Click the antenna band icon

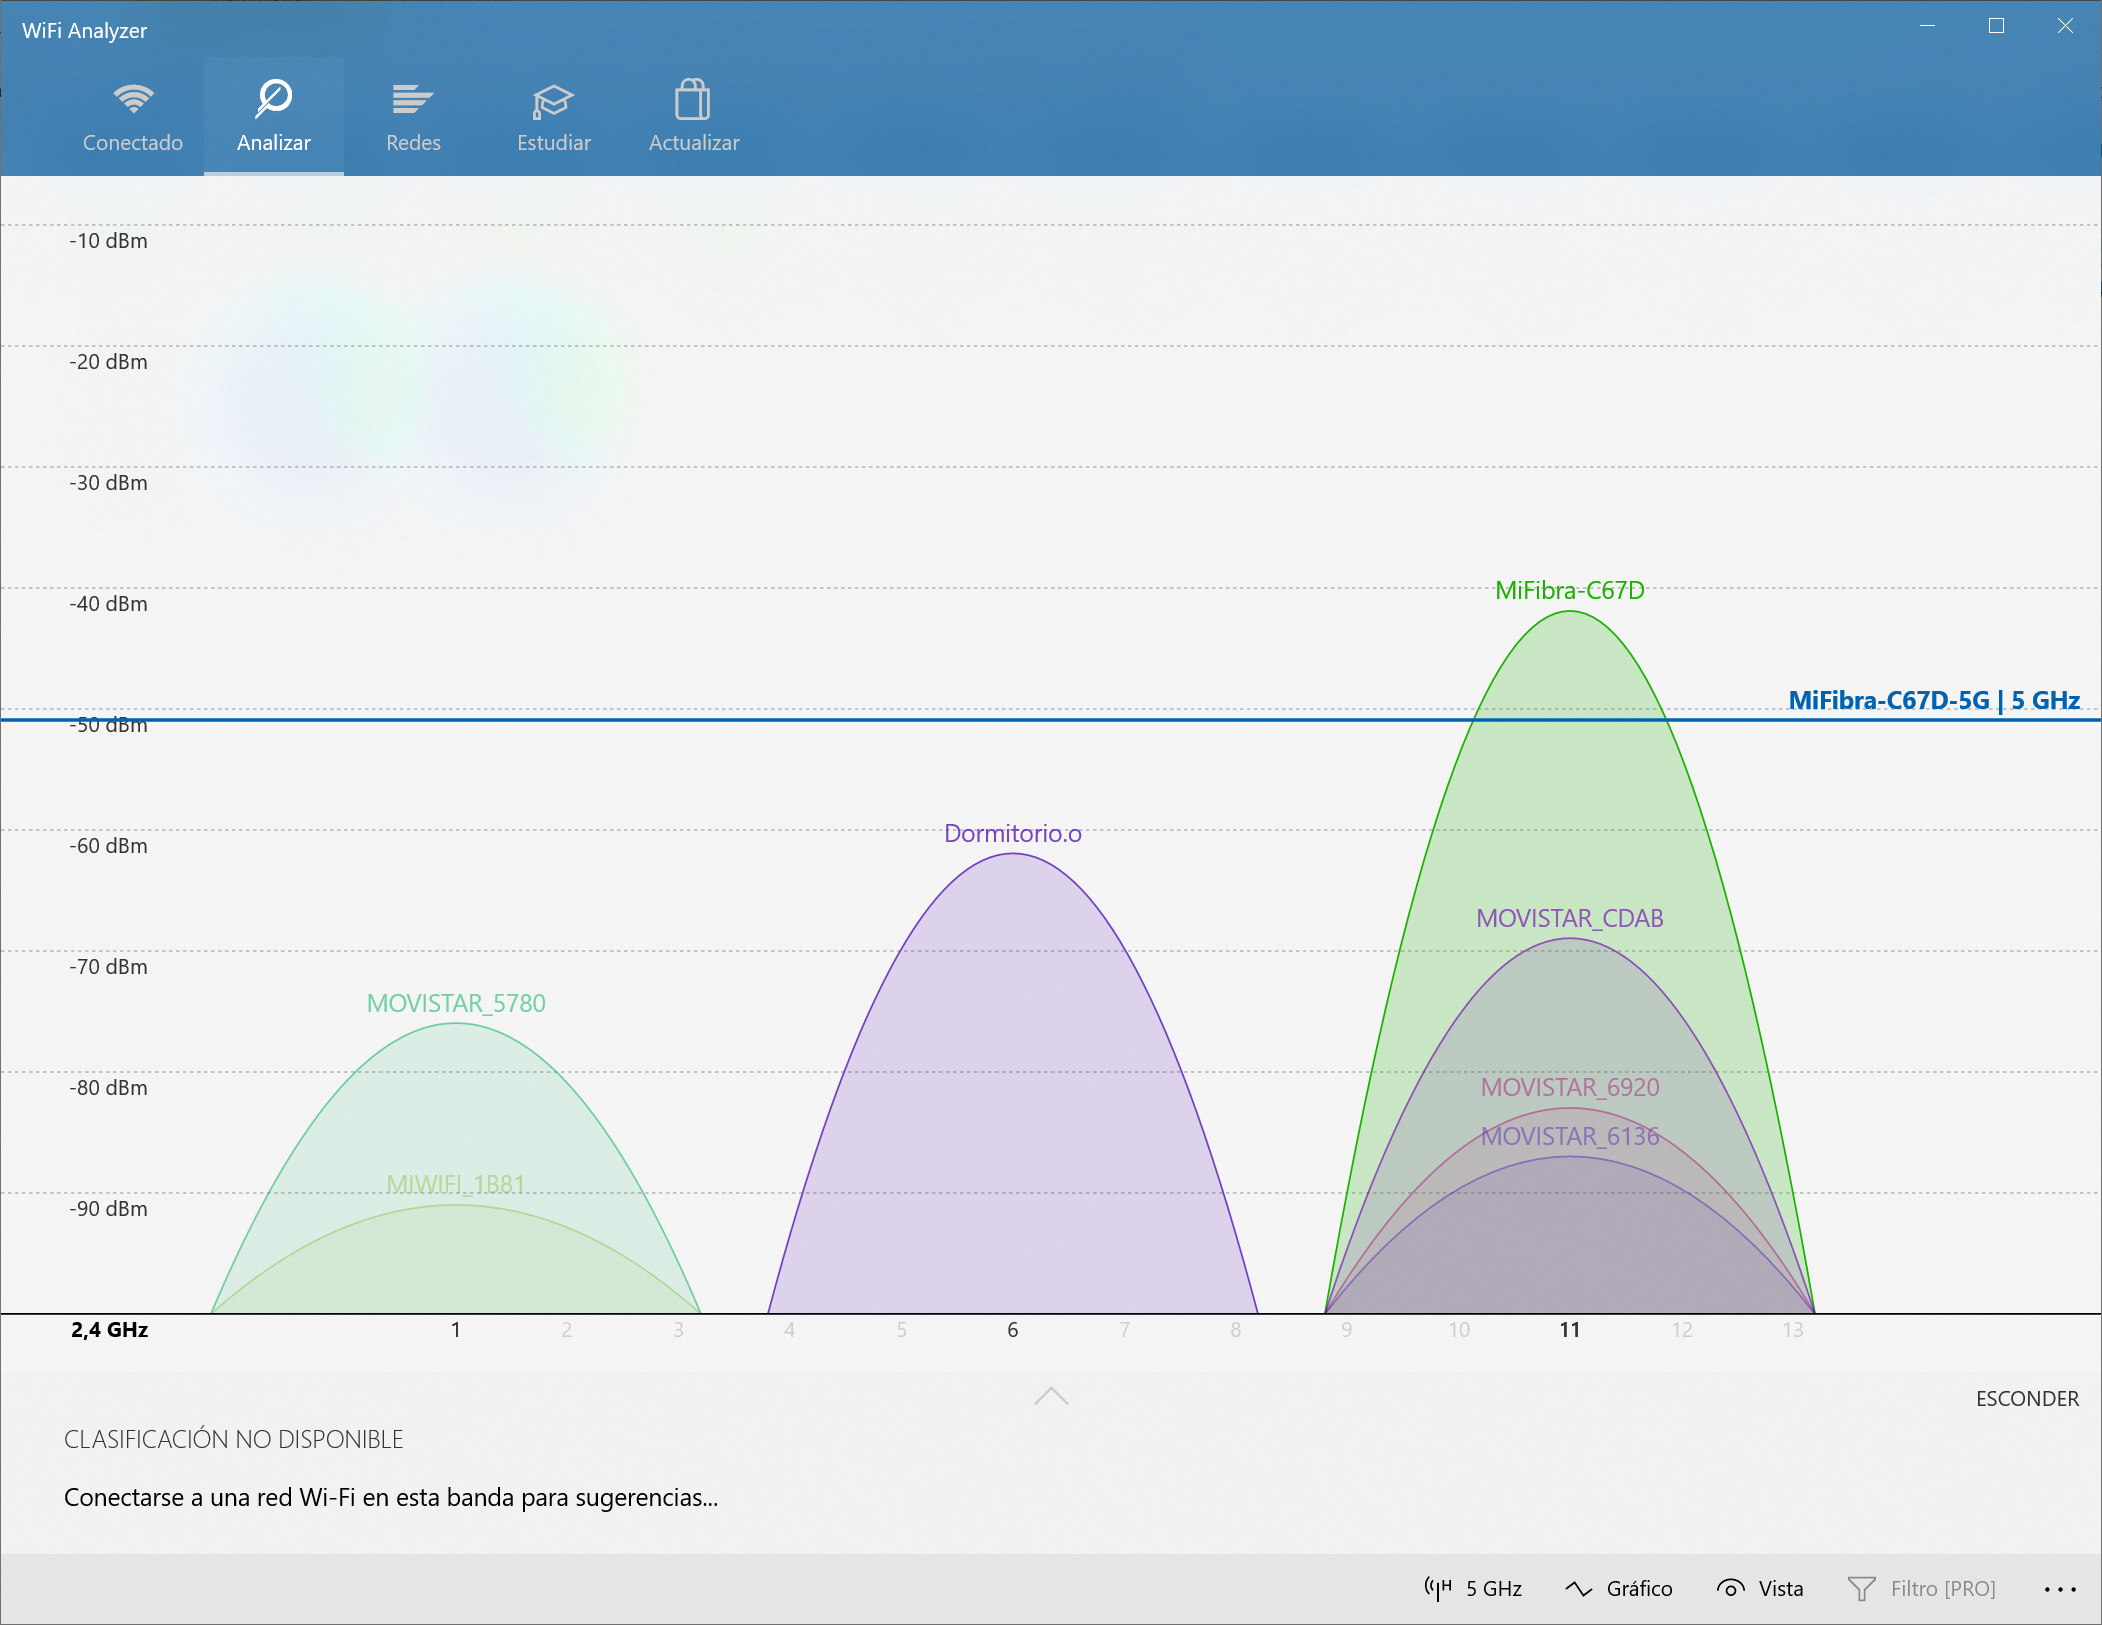coord(1438,1588)
